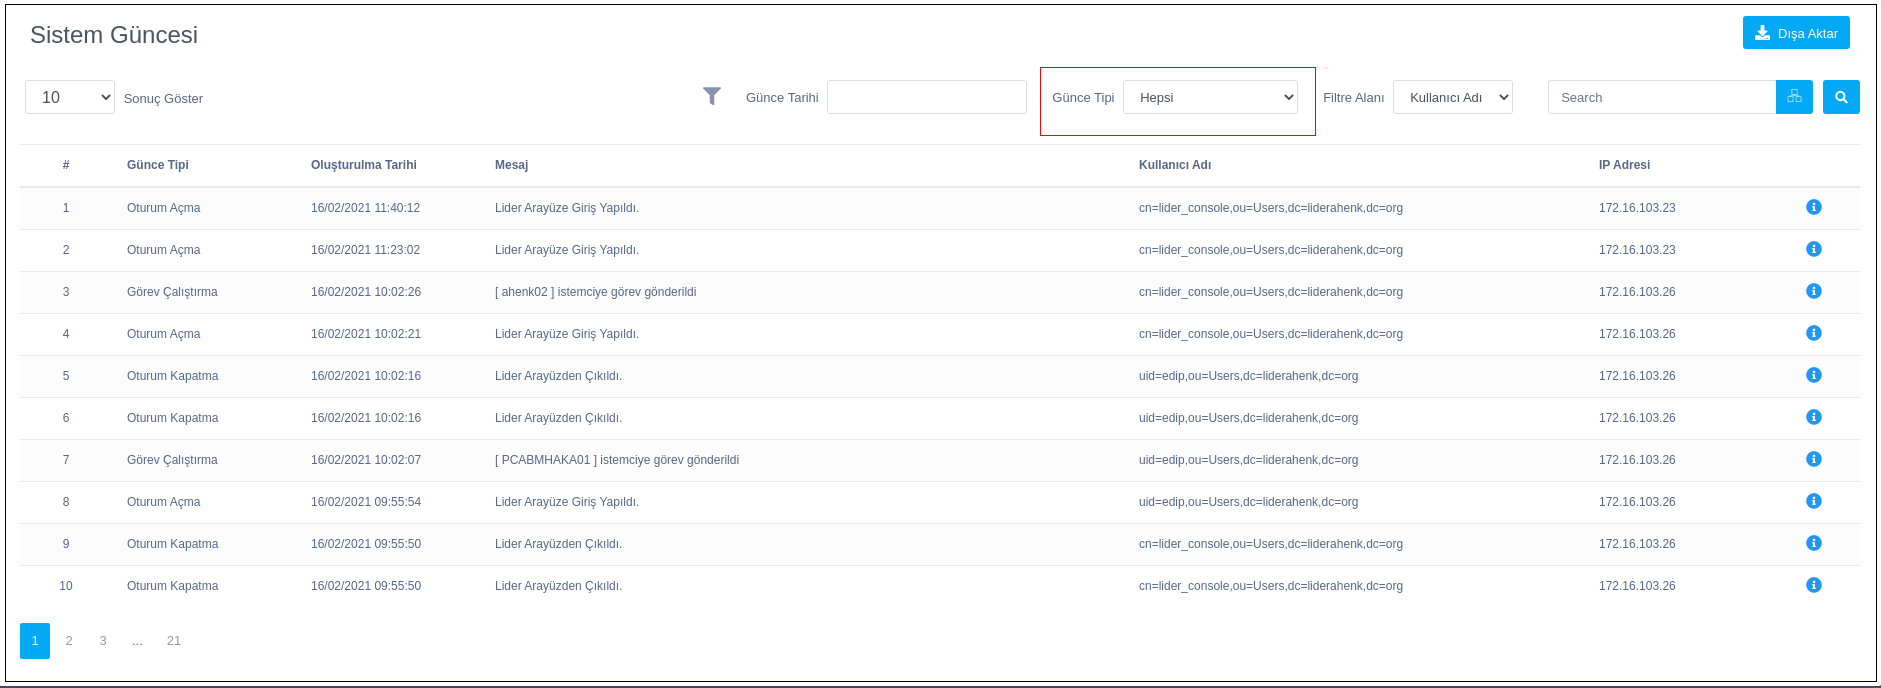Open info icon for log row 3
The height and width of the screenshot is (688, 1881).
pos(1813,291)
